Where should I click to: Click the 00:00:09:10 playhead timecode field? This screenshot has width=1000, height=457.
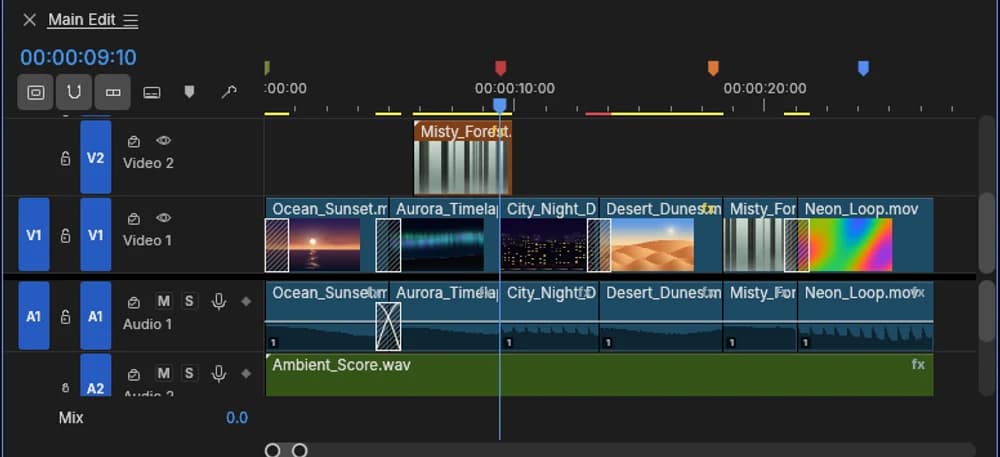click(x=78, y=57)
